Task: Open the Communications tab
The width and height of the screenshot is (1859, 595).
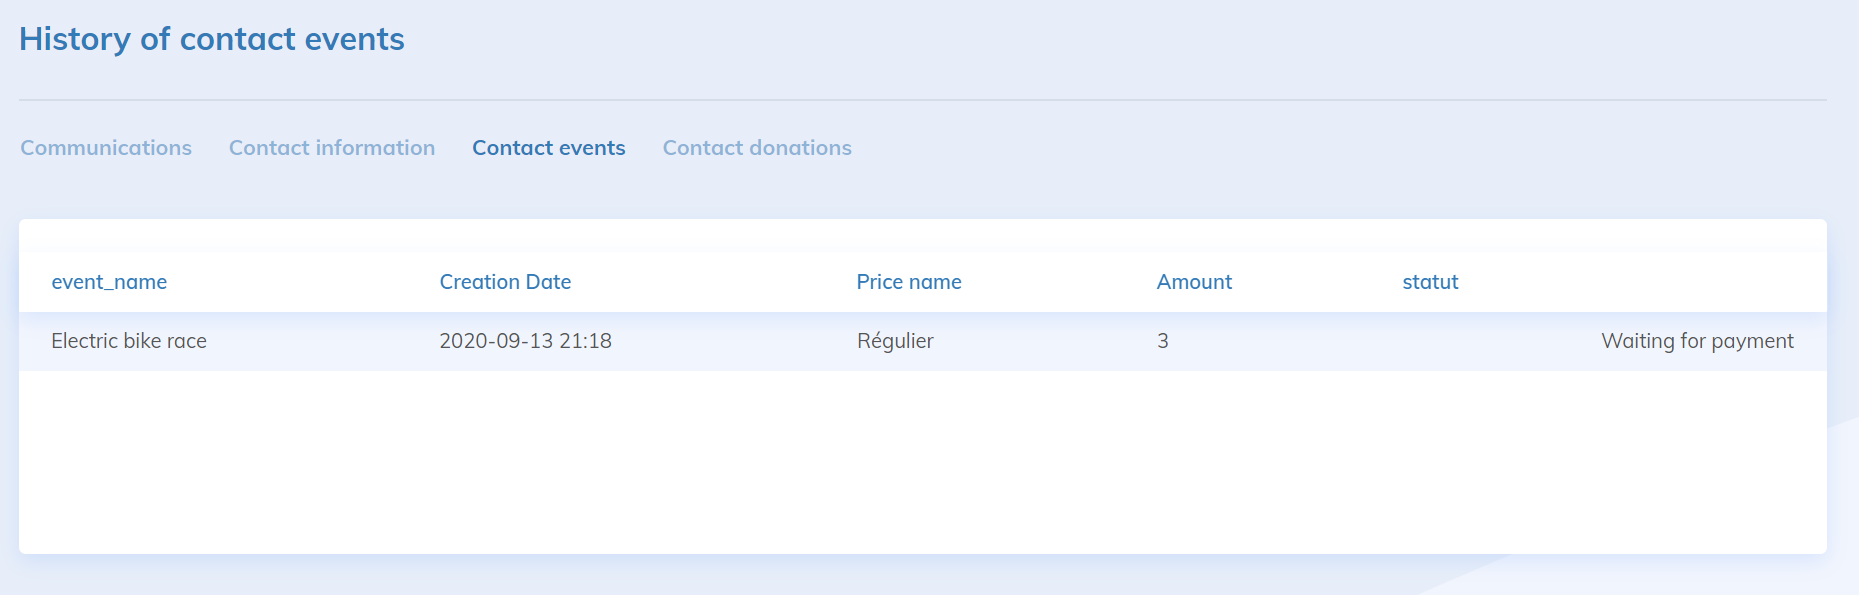Action: 106,148
